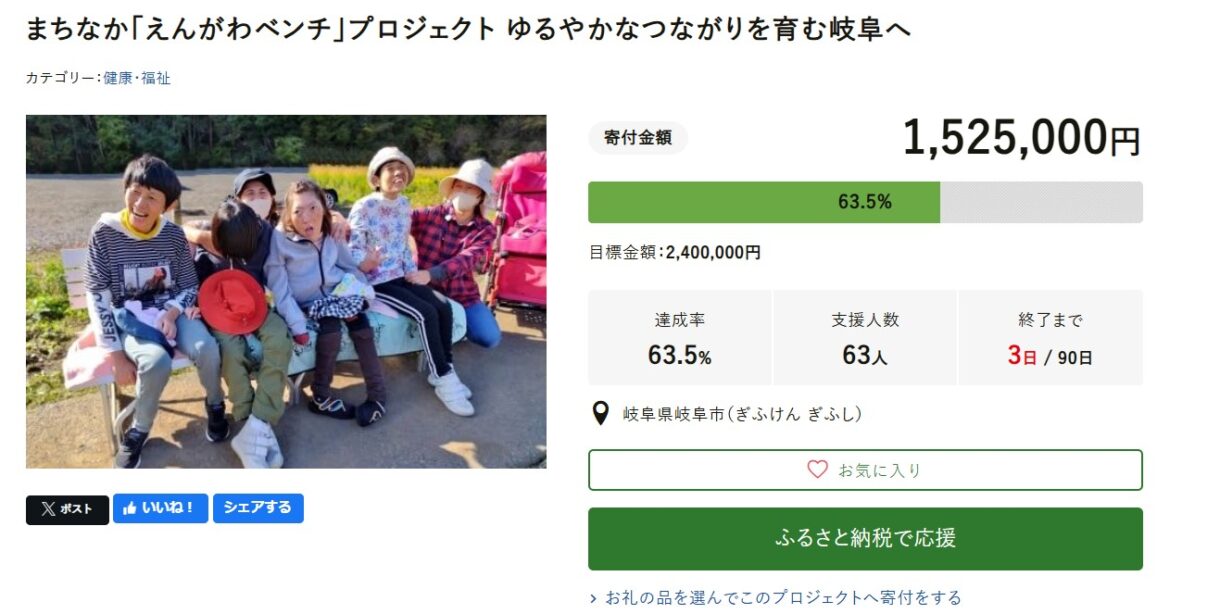This screenshot has height=614, width=1220.
Task: Click the ふるさと納税で応援 button
Action: [x=865, y=538]
